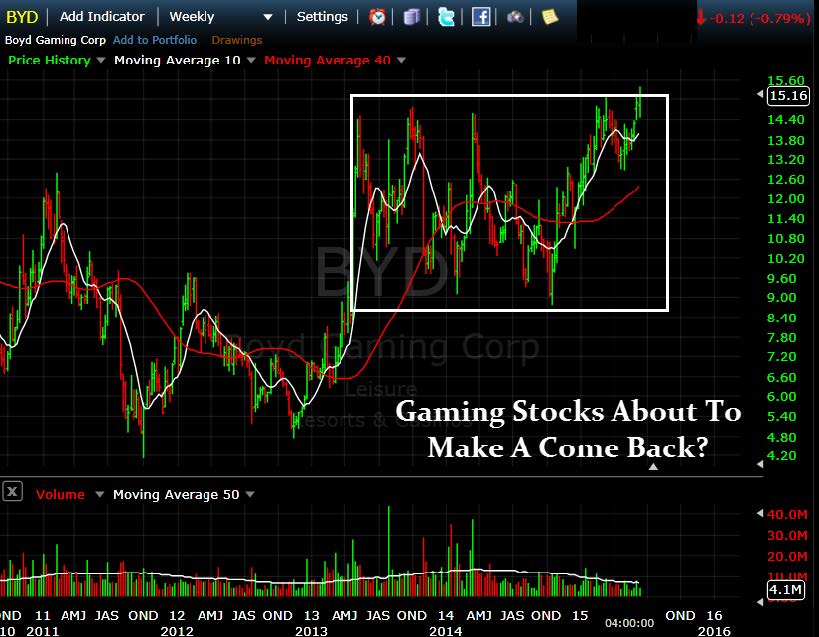Open the stacked pages layout icon
The width and height of the screenshot is (819, 637).
tap(412, 17)
